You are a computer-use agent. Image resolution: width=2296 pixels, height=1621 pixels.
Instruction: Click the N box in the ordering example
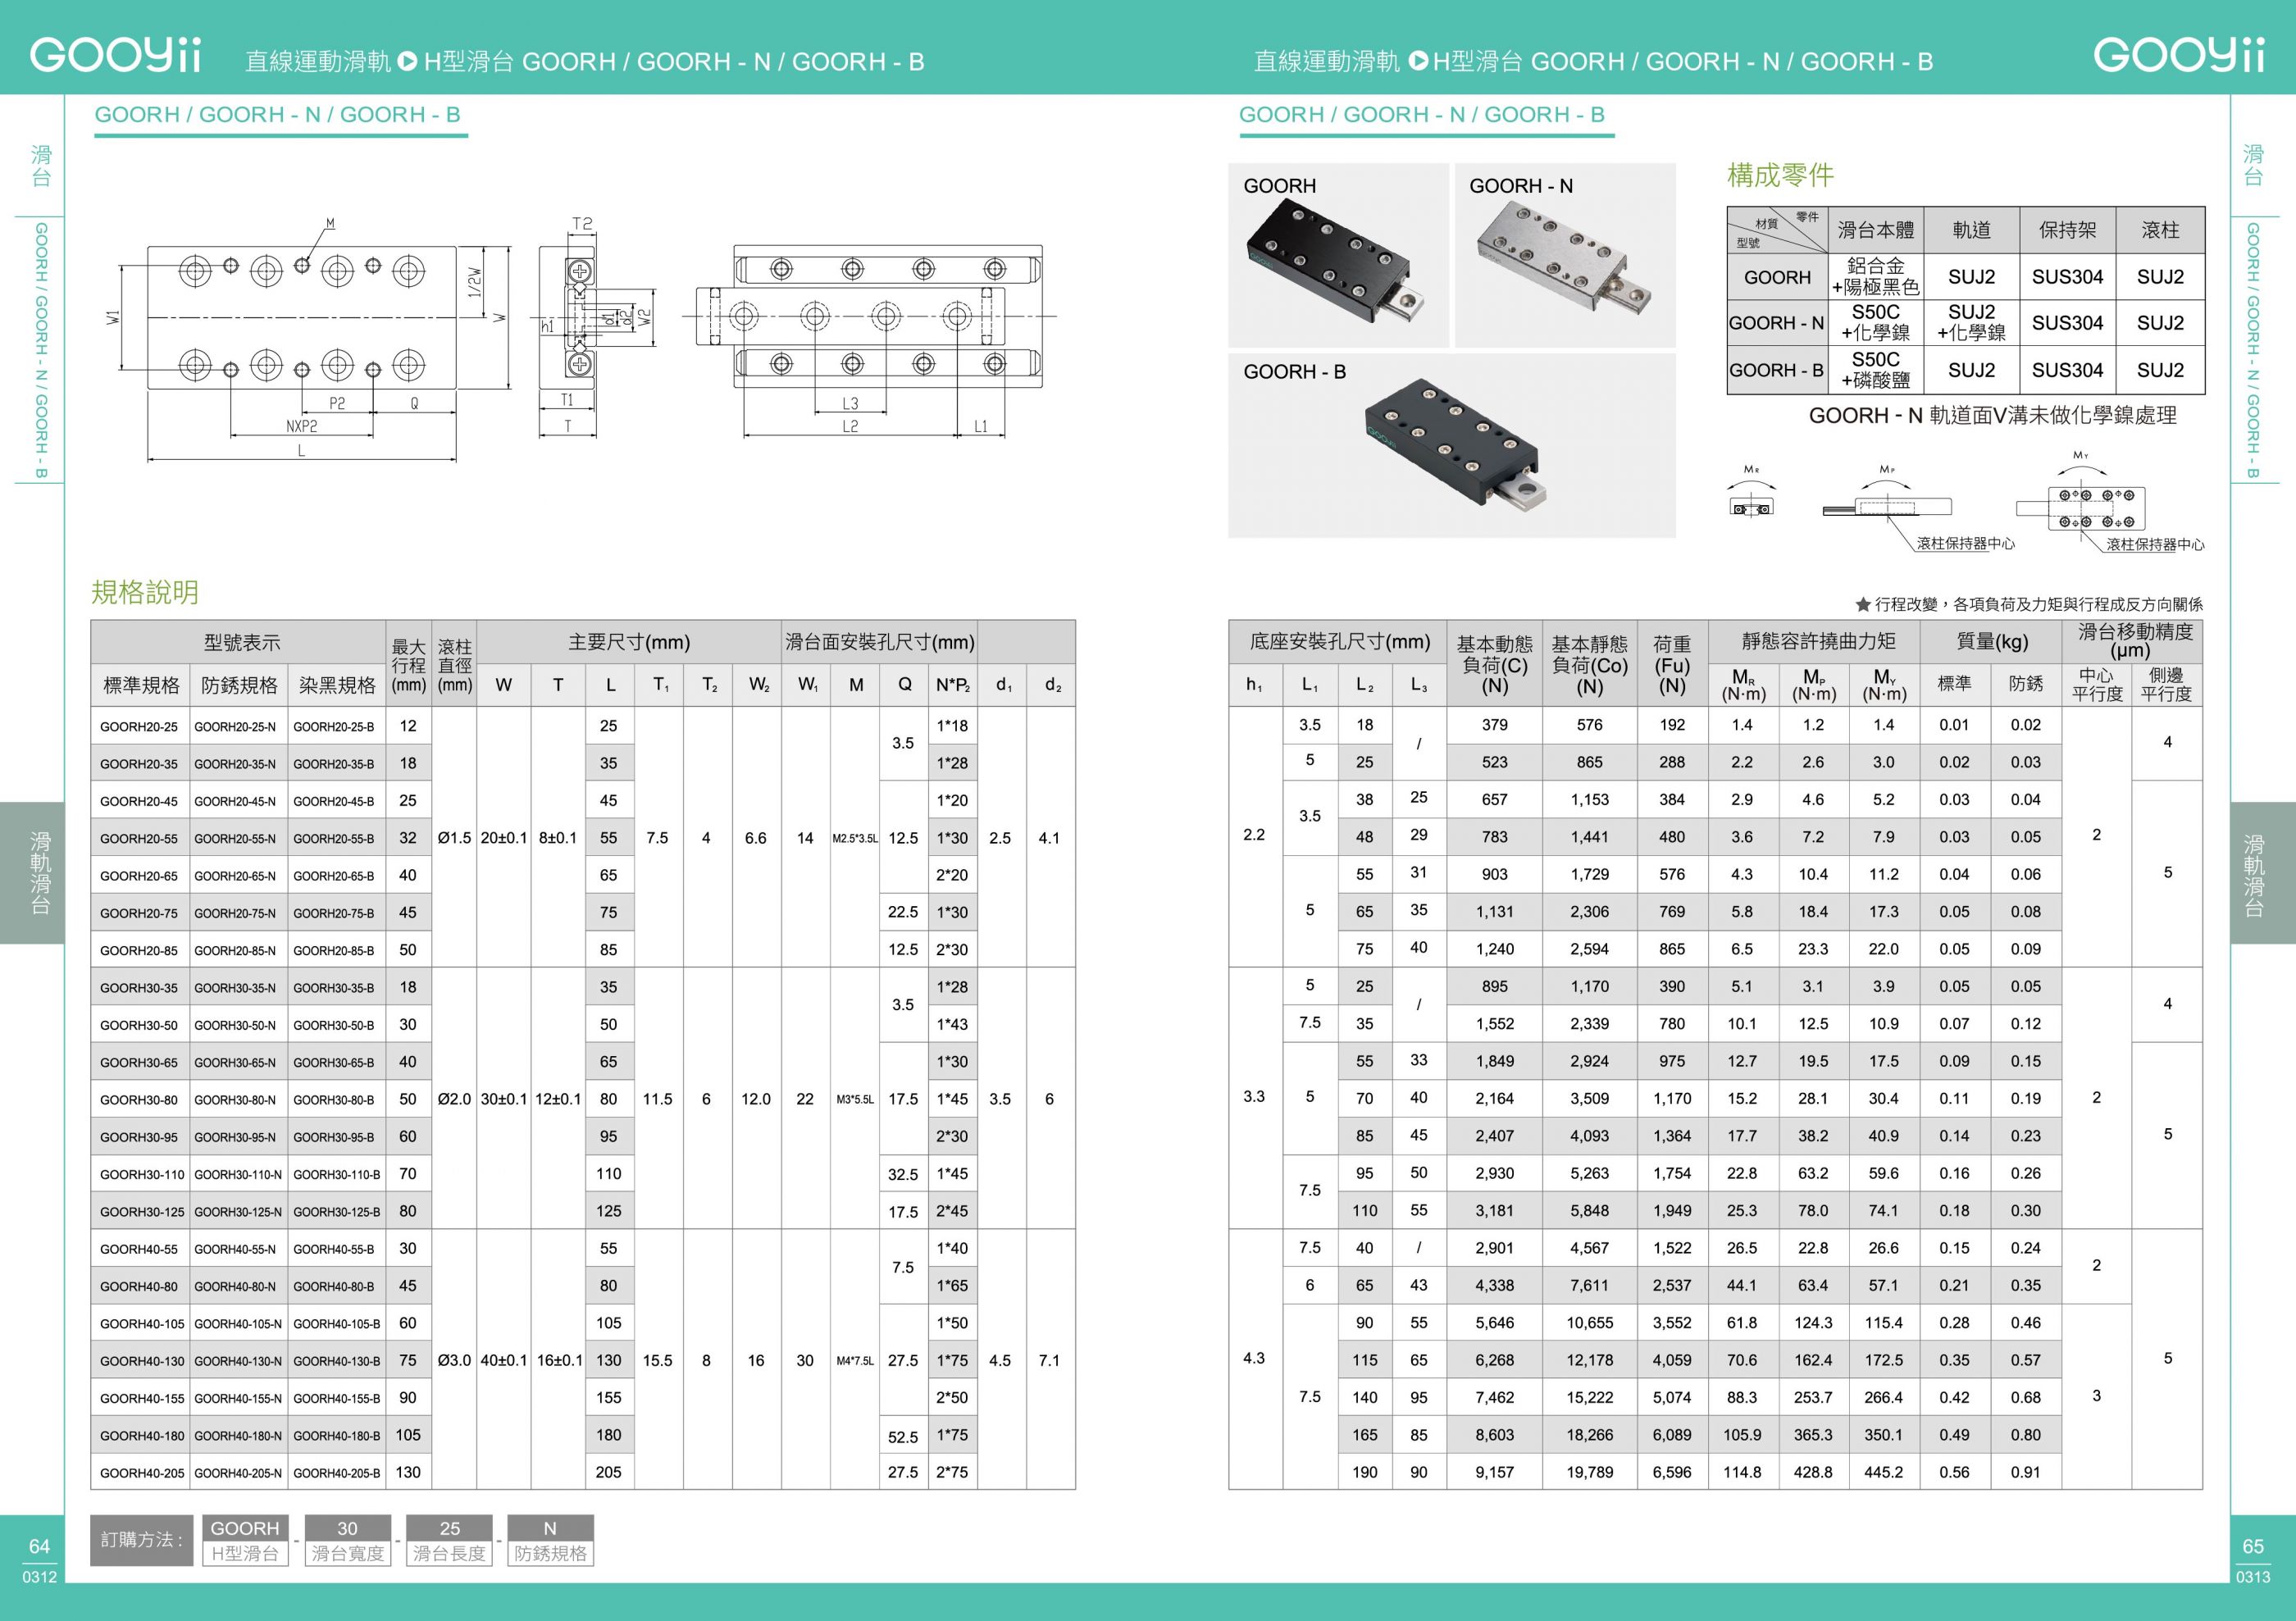pyautogui.click(x=550, y=1528)
